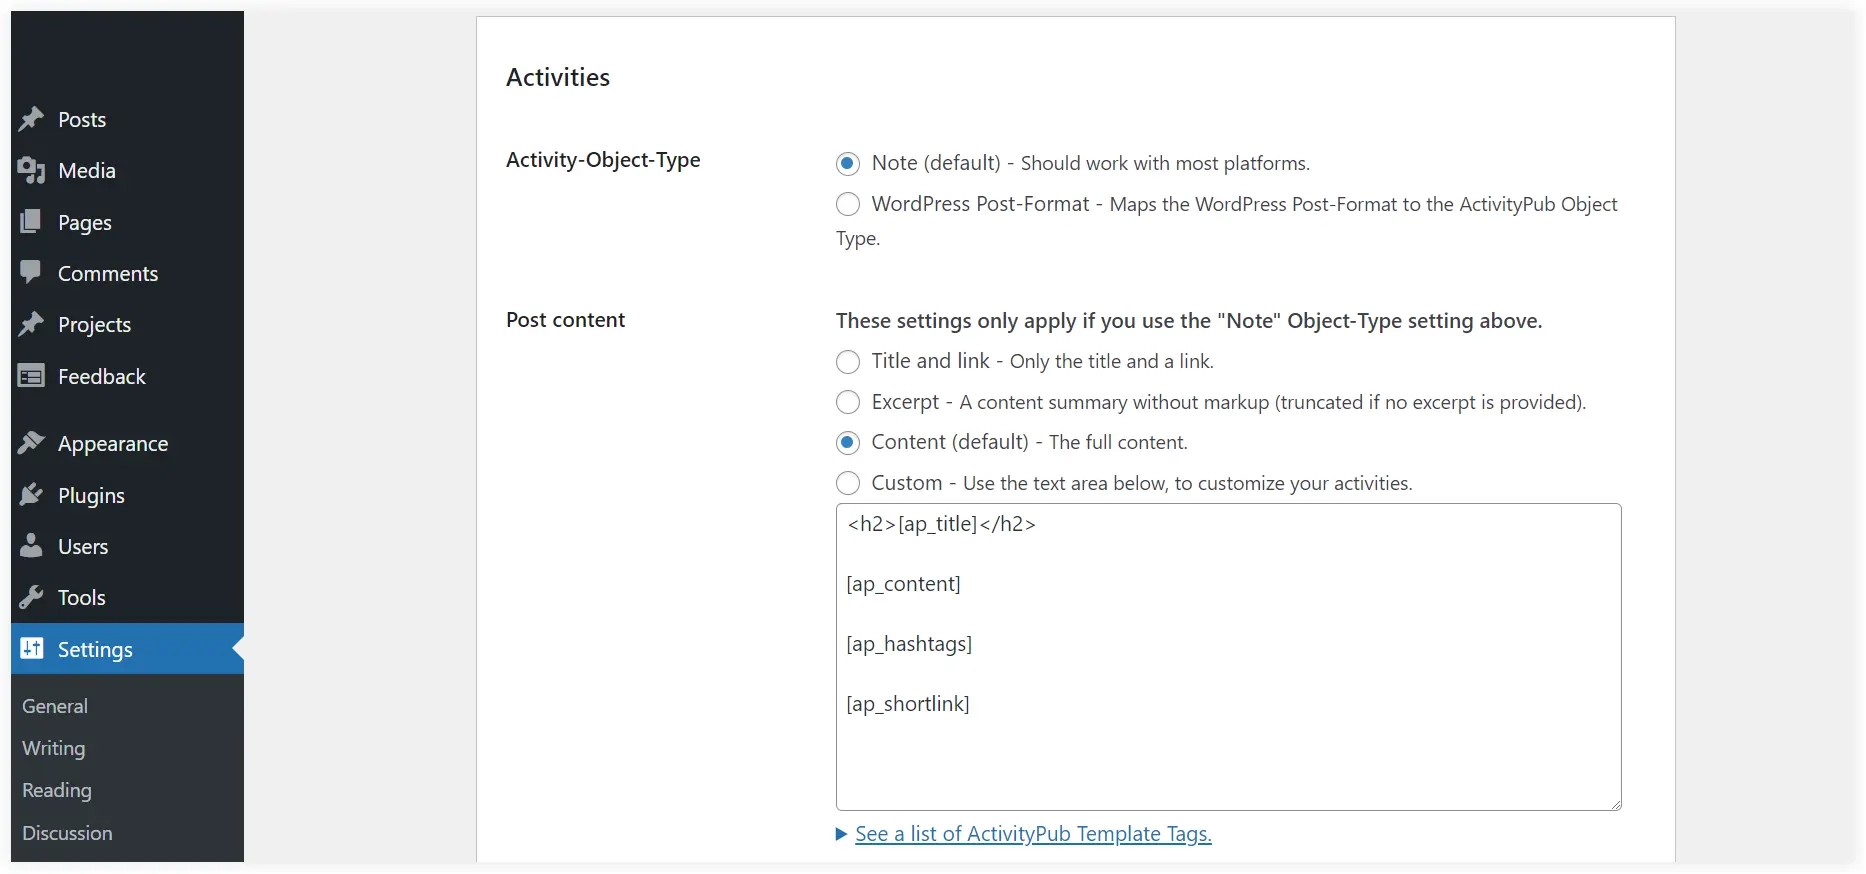Click inside the custom template text area

click(1229, 657)
